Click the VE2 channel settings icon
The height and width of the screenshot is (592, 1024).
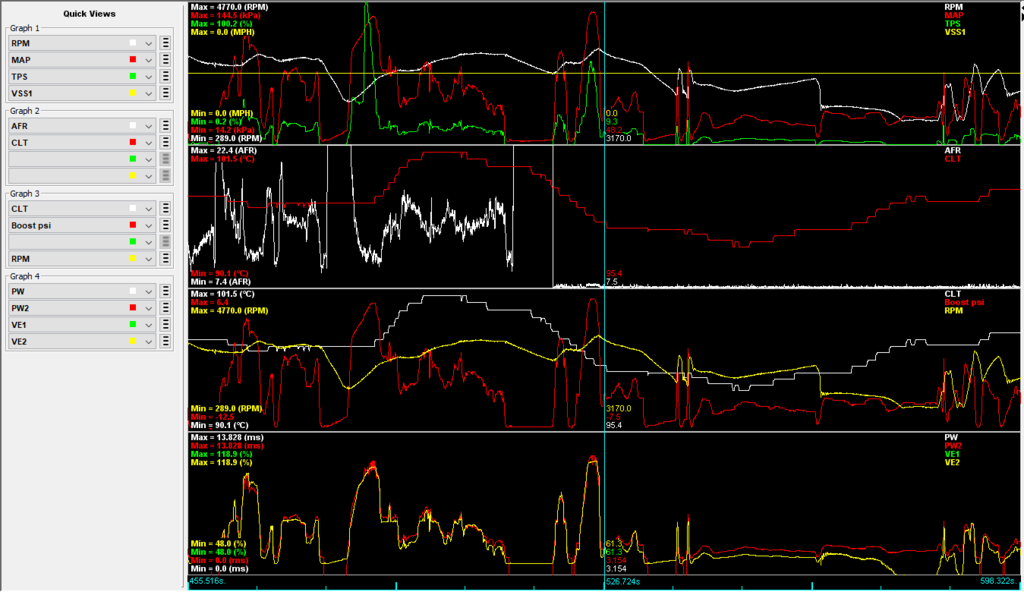click(166, 341)
